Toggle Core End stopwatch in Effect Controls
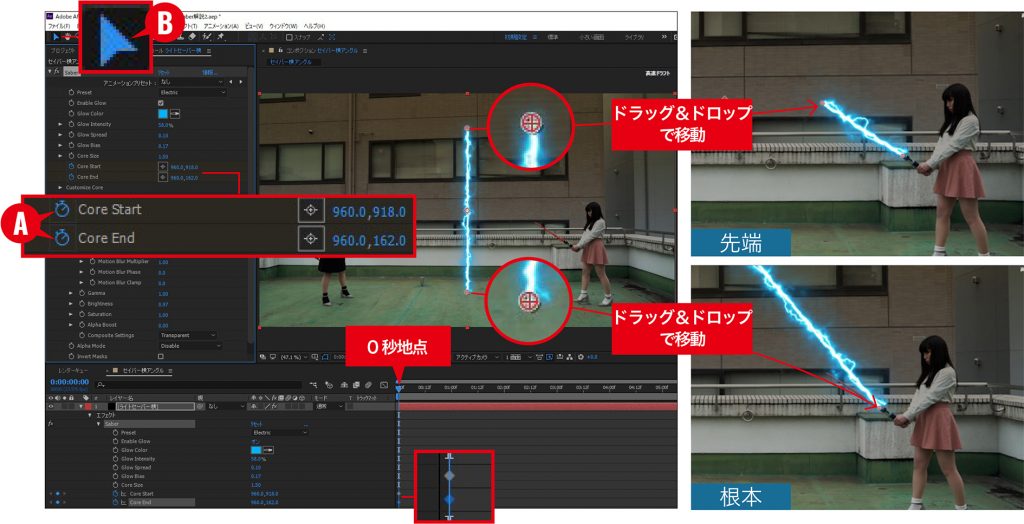1024x524 pixels. click(x=72, y=177)
